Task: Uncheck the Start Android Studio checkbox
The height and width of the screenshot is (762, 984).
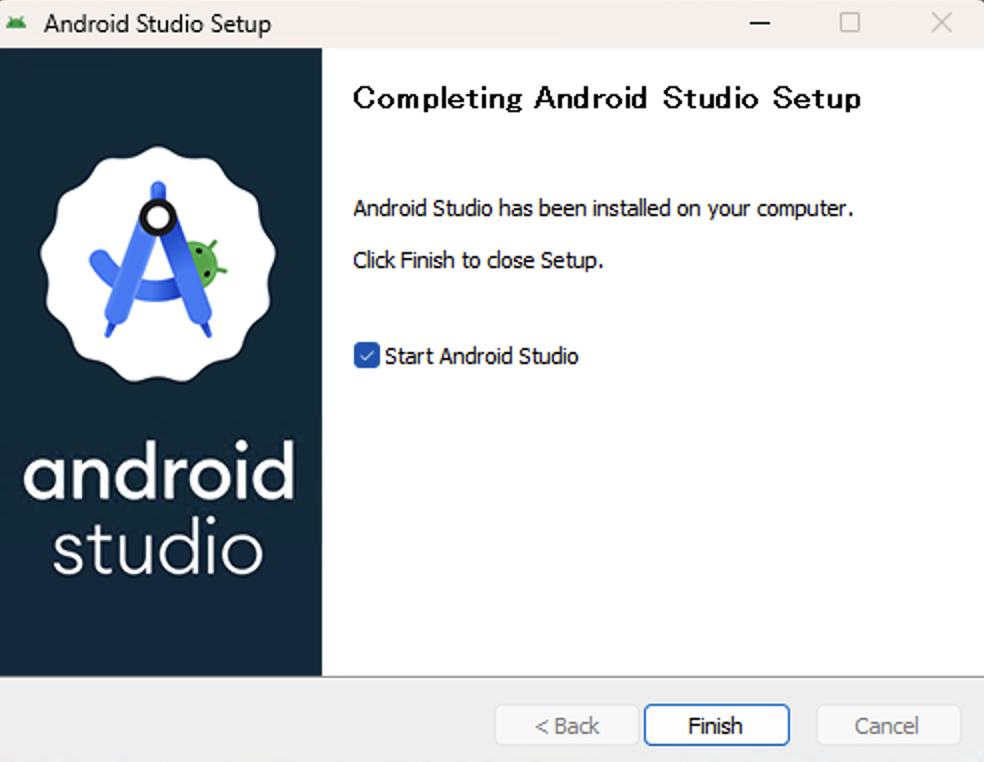Action: (x=366, y=355)
